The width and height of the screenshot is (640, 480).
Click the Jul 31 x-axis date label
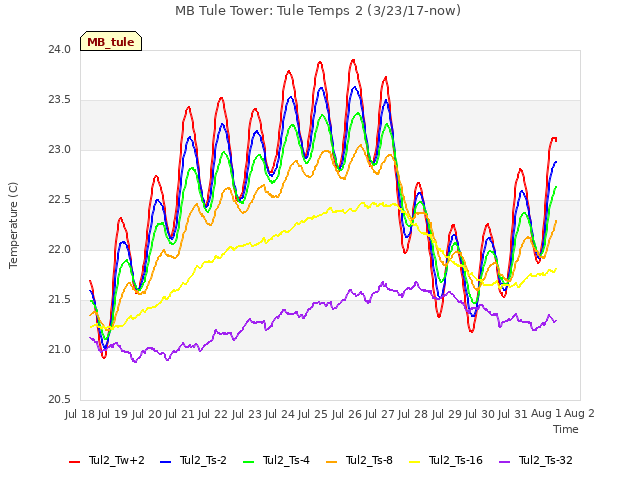click(x=513, y=414)
